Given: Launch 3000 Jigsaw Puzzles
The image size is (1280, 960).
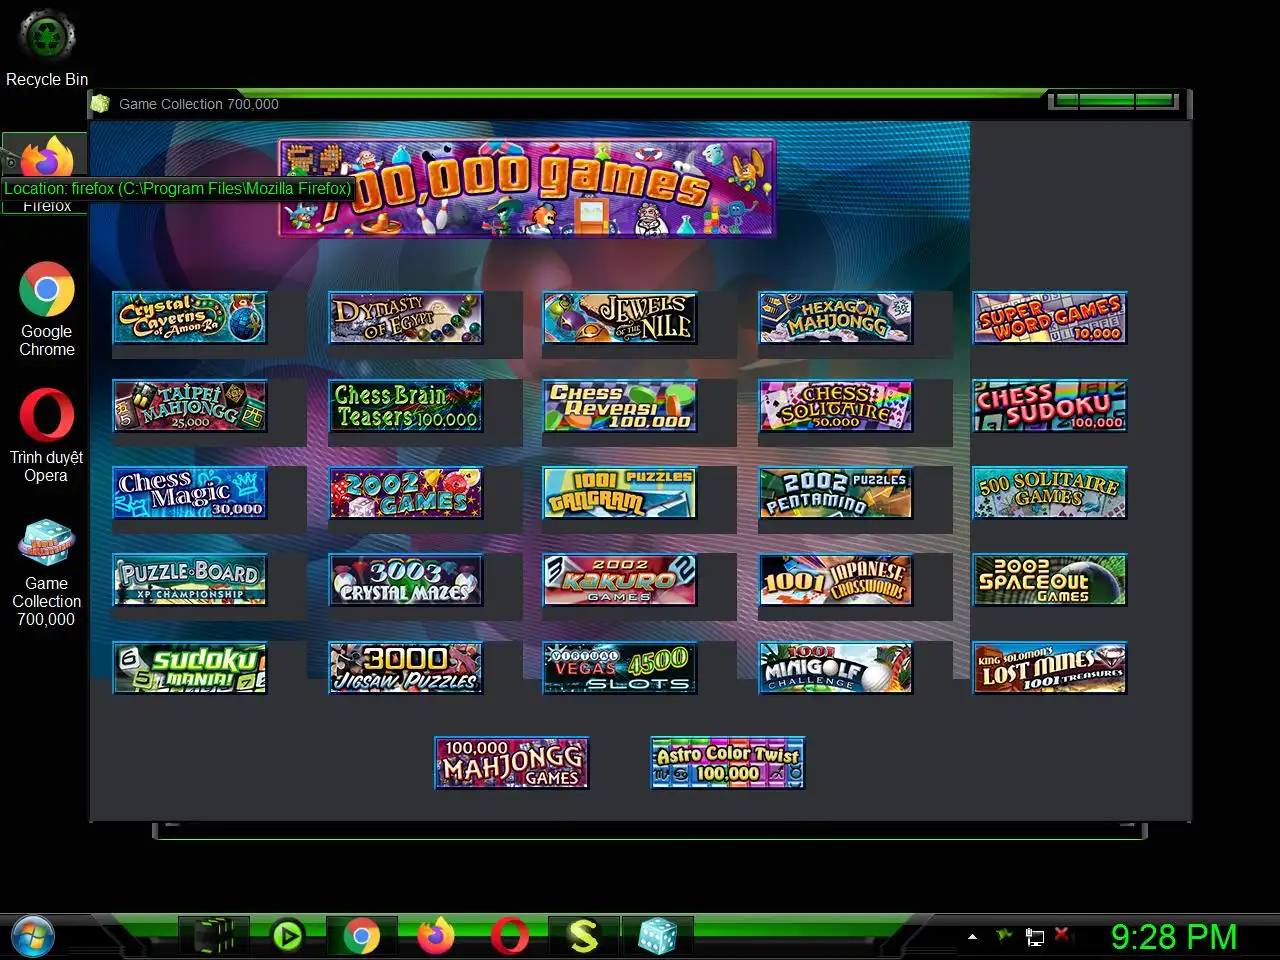Looking at the screenshot, I should coord(406,668).
